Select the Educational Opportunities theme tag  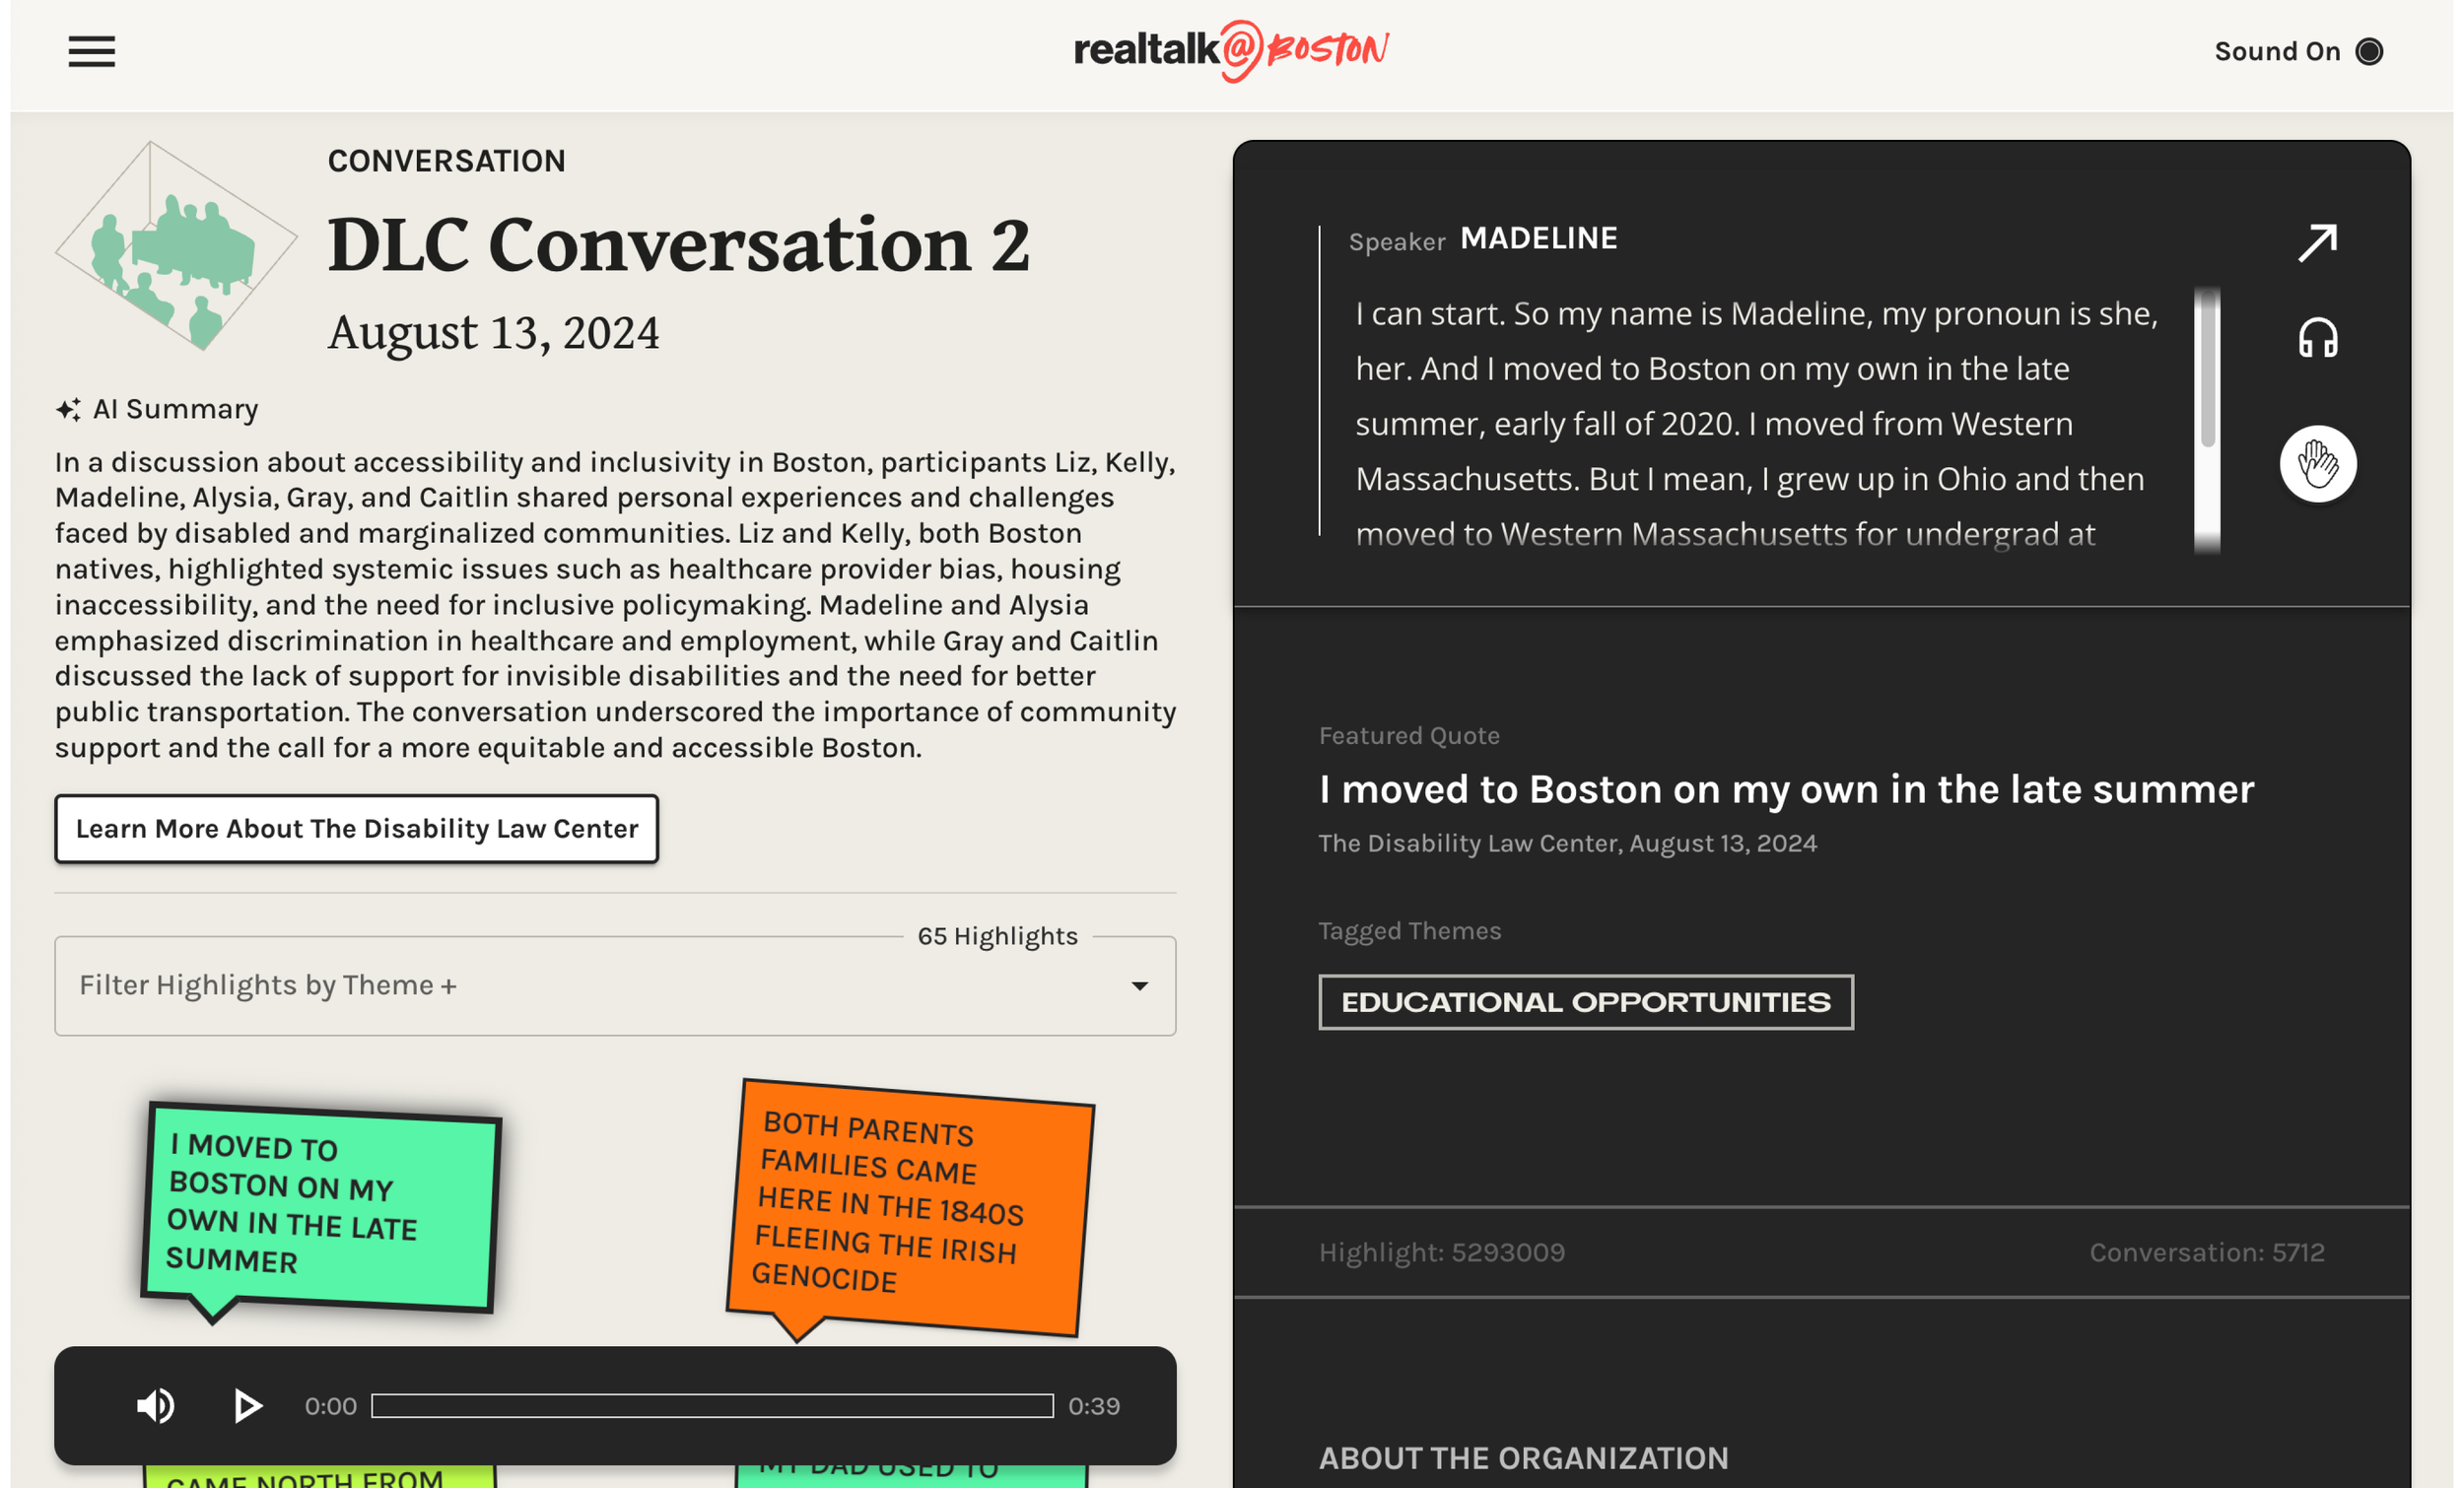1585,1002
